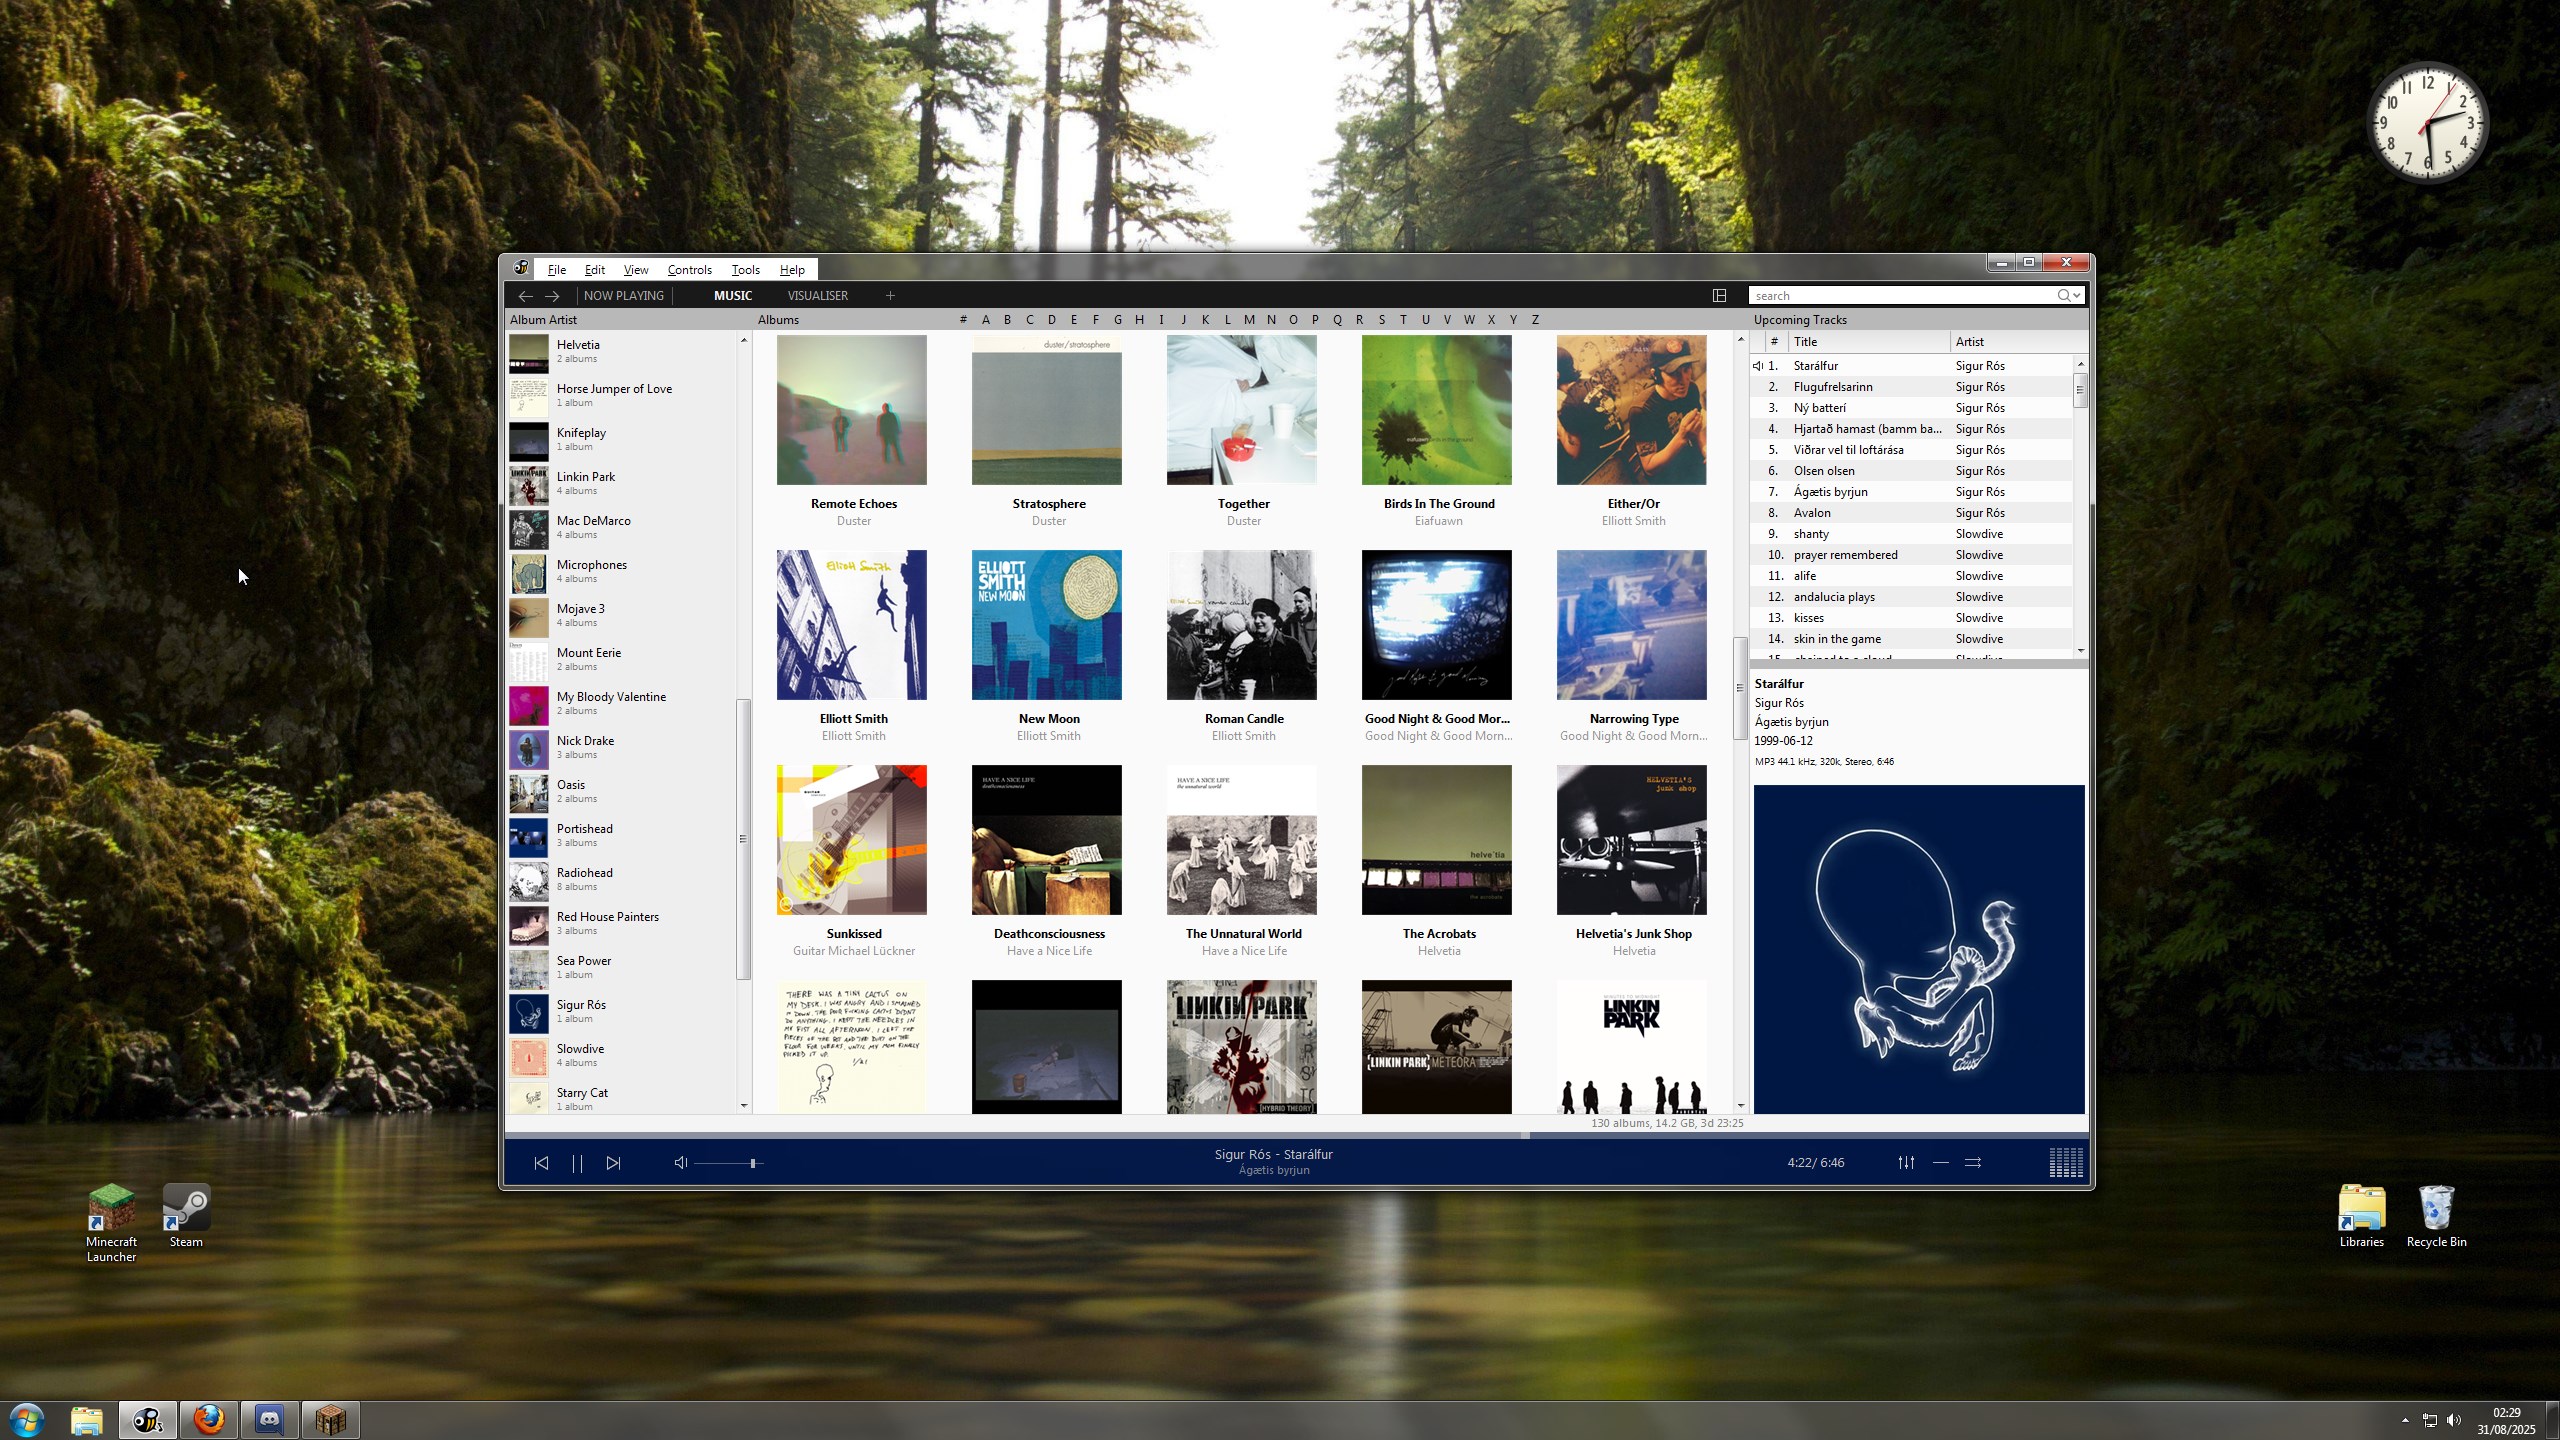Show hidden system tray icons arrow
The width and height of the screenshot is (2560, 1440).
2405,1420
